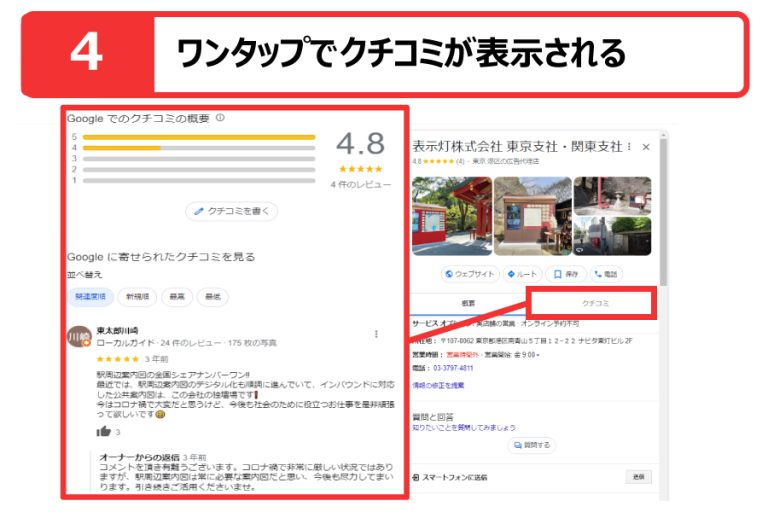Click the ルート directions button
768x512 pixels.
click(x=522, y=274)
